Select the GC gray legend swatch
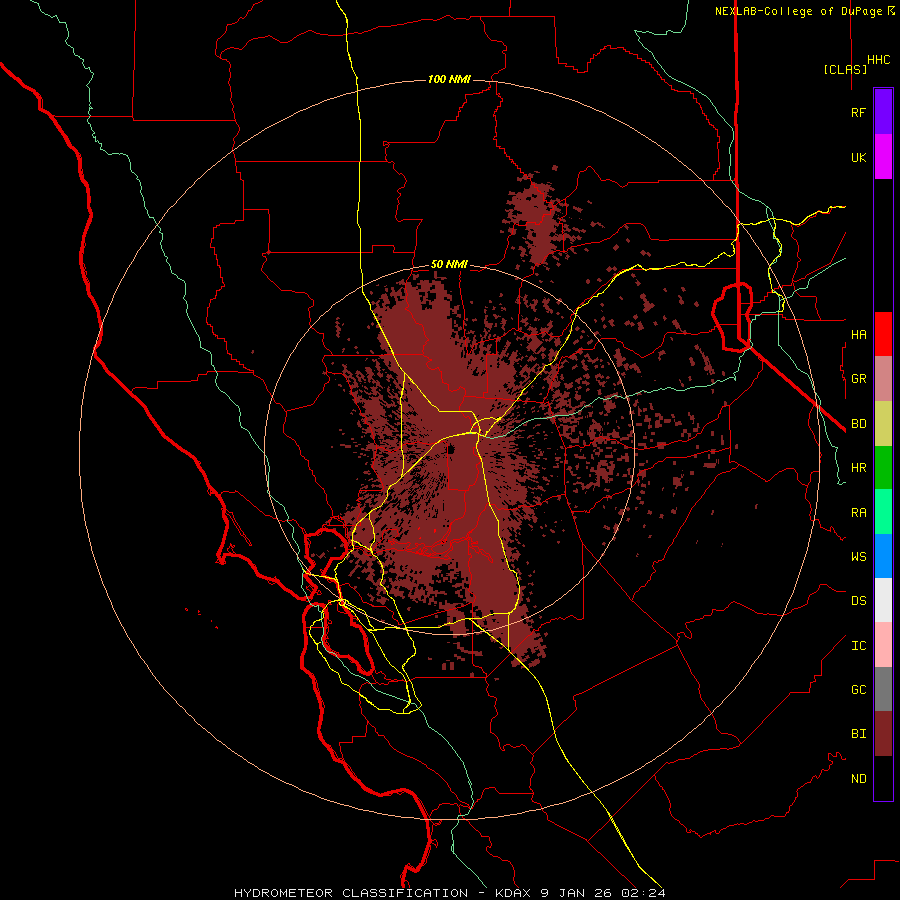The image size is (900, 900). [883, 689]
